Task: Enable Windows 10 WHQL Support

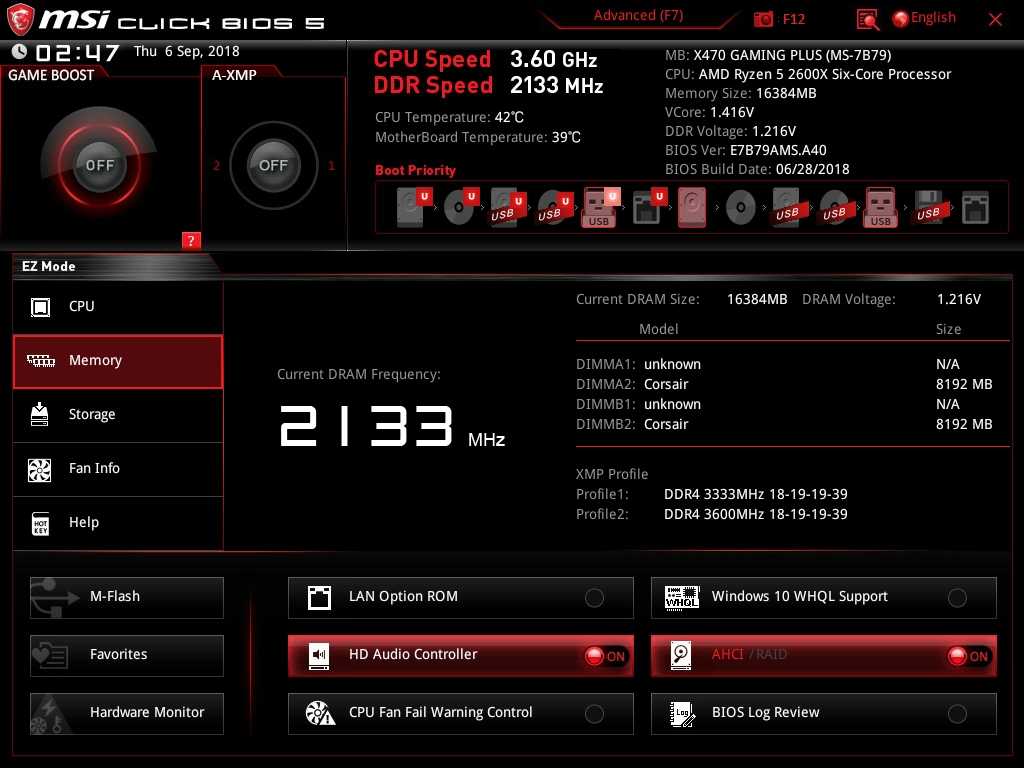Action: pos(957,598)
